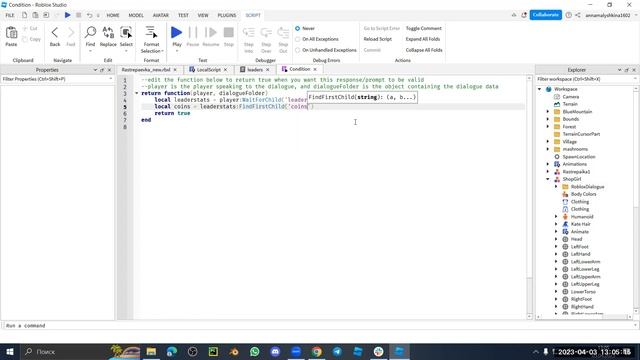Click the Collaborate button
Viewport: 640px width, 360px height.
click(546, 15)
